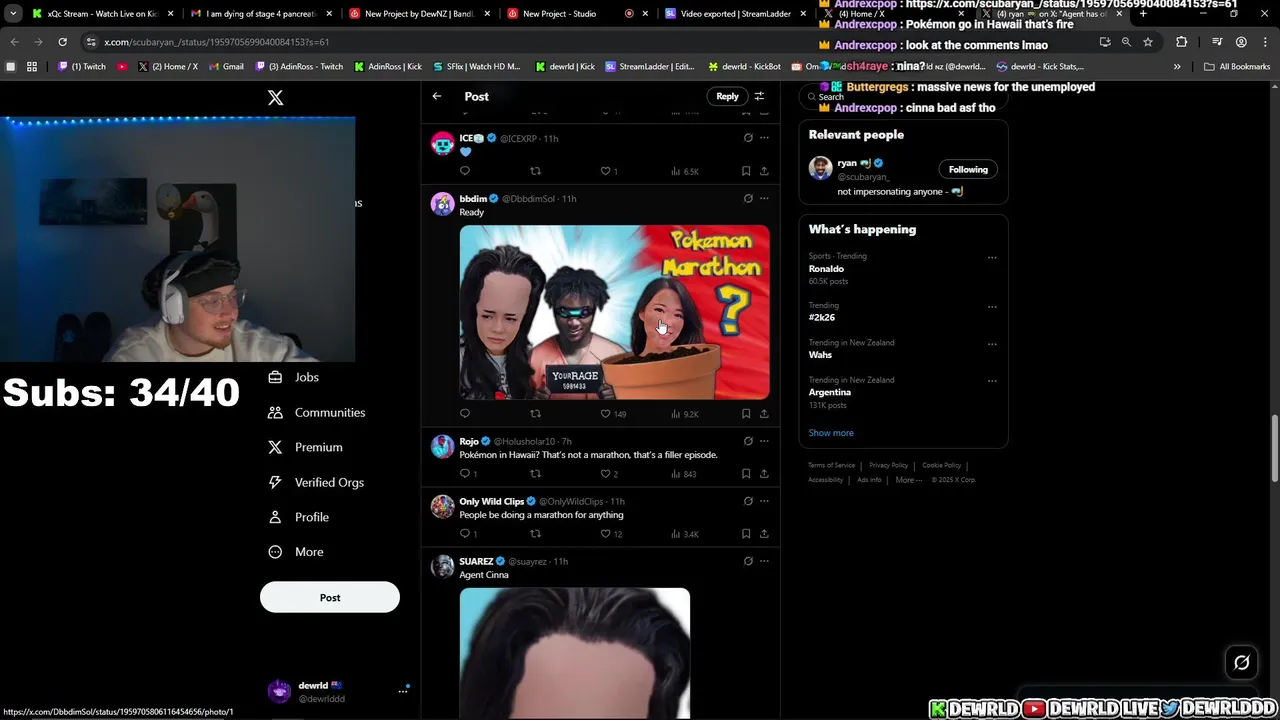This screenshot has width=1280, height=720.
Task: Like the ICE heart reply
Action: [605, 171]
